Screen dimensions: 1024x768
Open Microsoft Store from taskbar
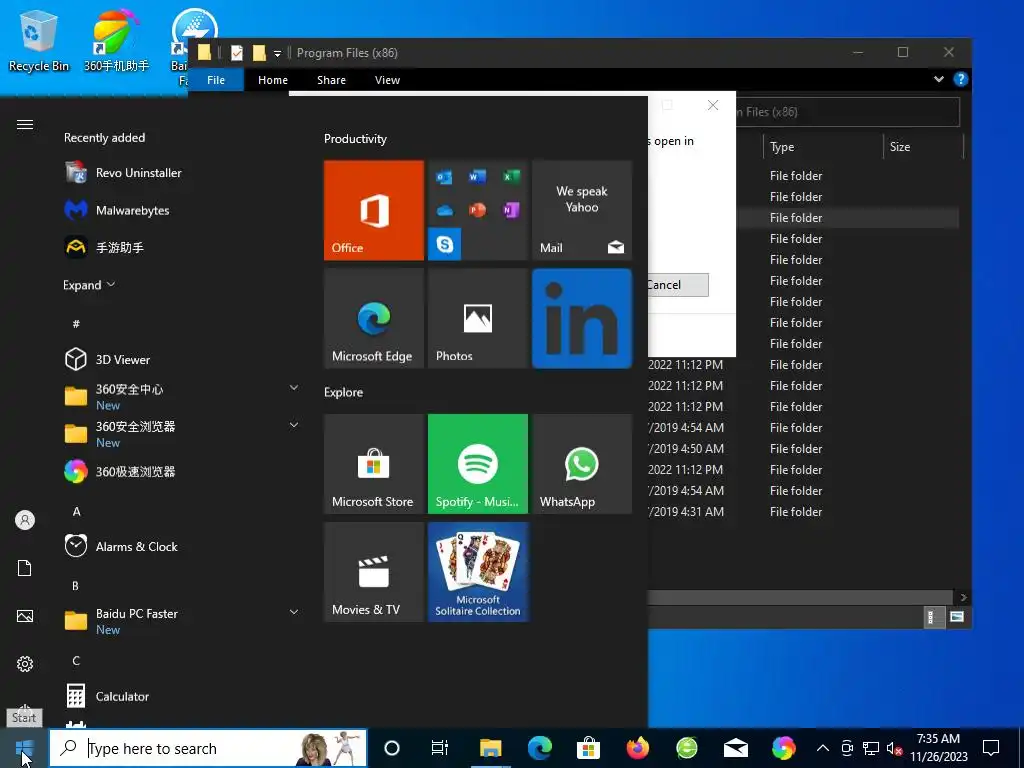pos(588,748)
